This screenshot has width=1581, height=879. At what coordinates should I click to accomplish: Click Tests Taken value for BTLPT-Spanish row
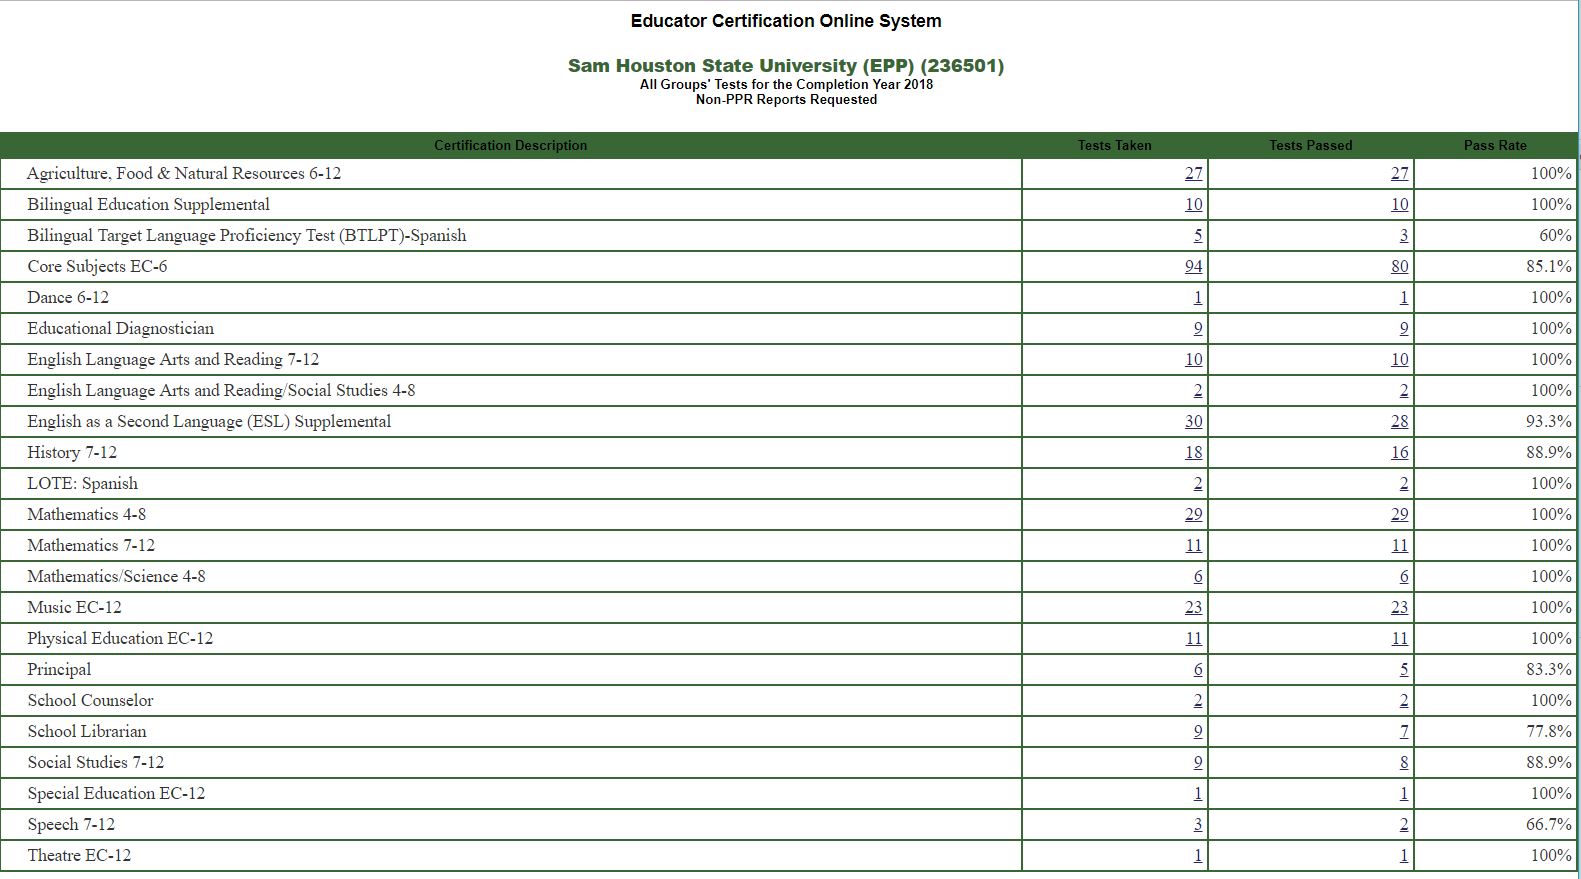coord(1197,235)
